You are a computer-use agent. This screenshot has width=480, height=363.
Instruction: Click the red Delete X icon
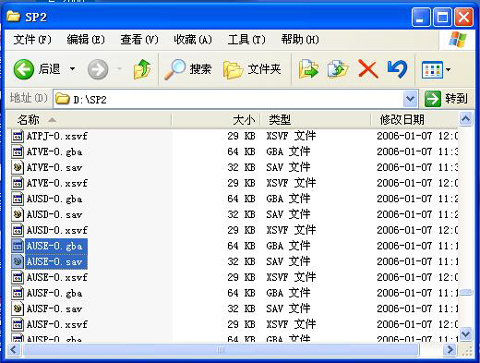(x=368, y=69)
